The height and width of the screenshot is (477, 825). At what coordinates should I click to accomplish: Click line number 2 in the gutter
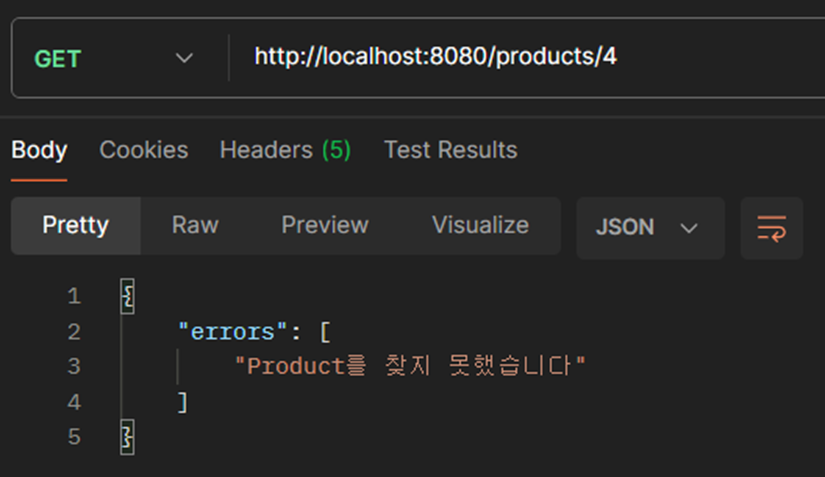point(74,332)
